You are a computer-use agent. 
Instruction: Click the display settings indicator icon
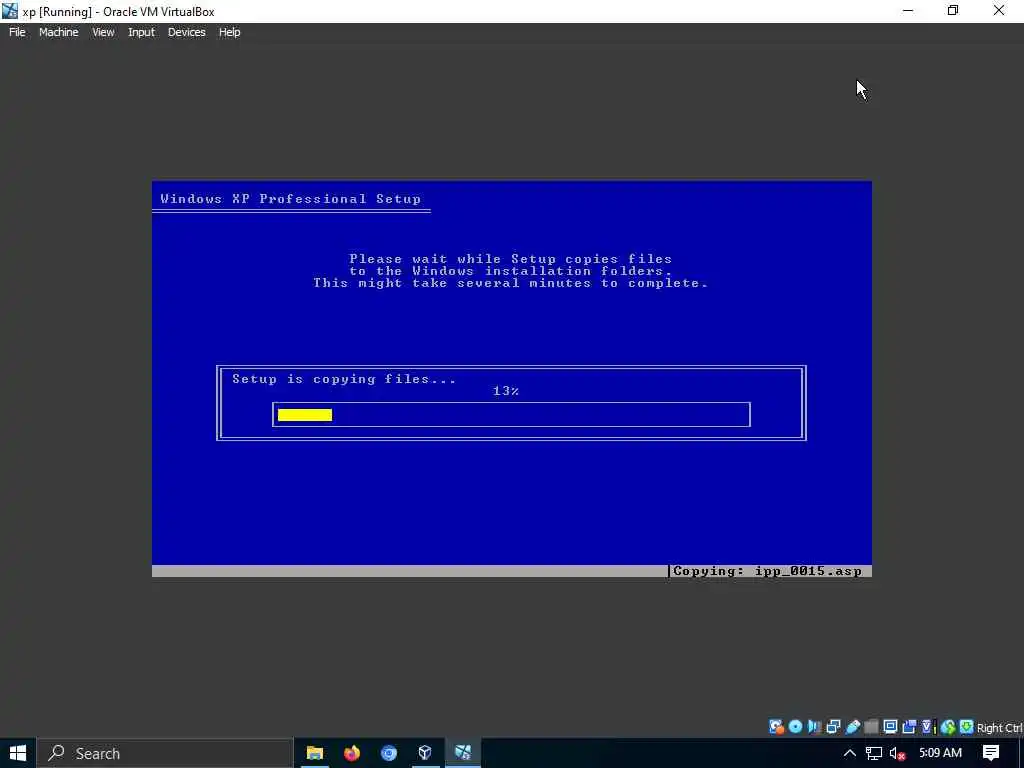tap(890, 727)
